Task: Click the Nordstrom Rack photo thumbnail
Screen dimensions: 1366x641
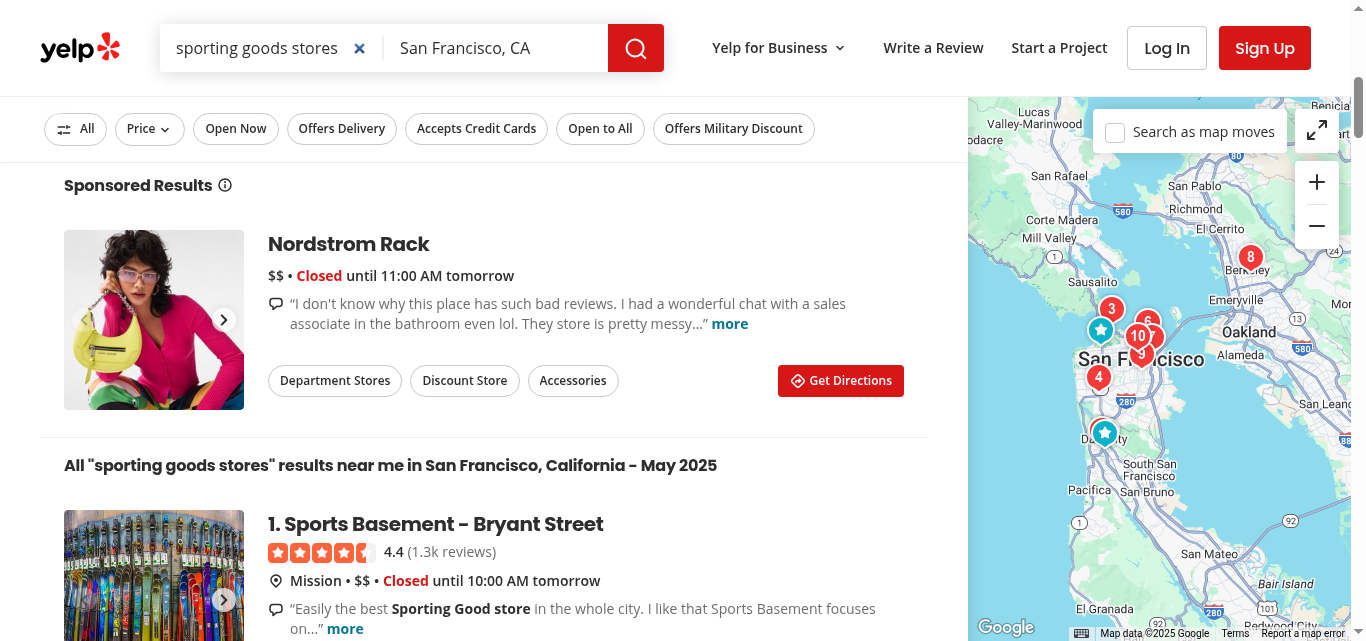Action: (154, 320)
